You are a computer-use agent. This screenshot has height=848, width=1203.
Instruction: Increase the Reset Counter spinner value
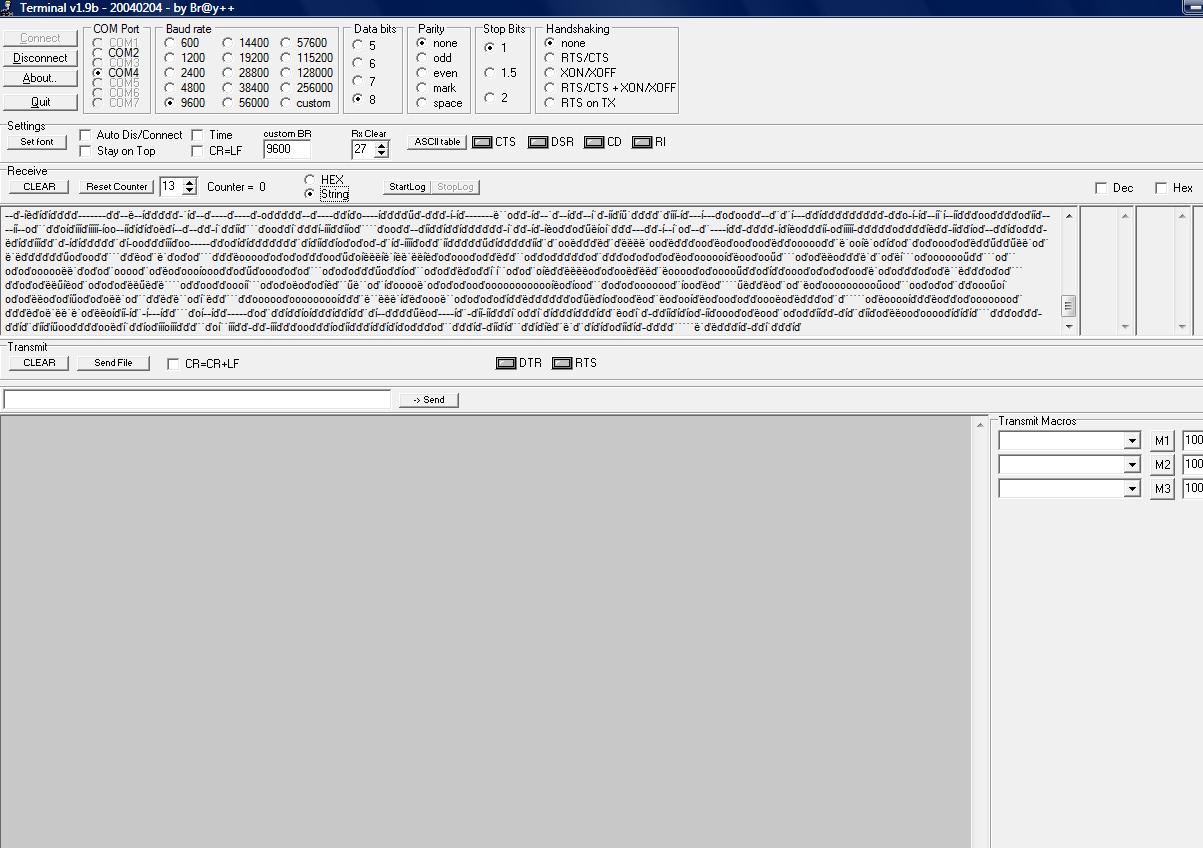(190, 182)
